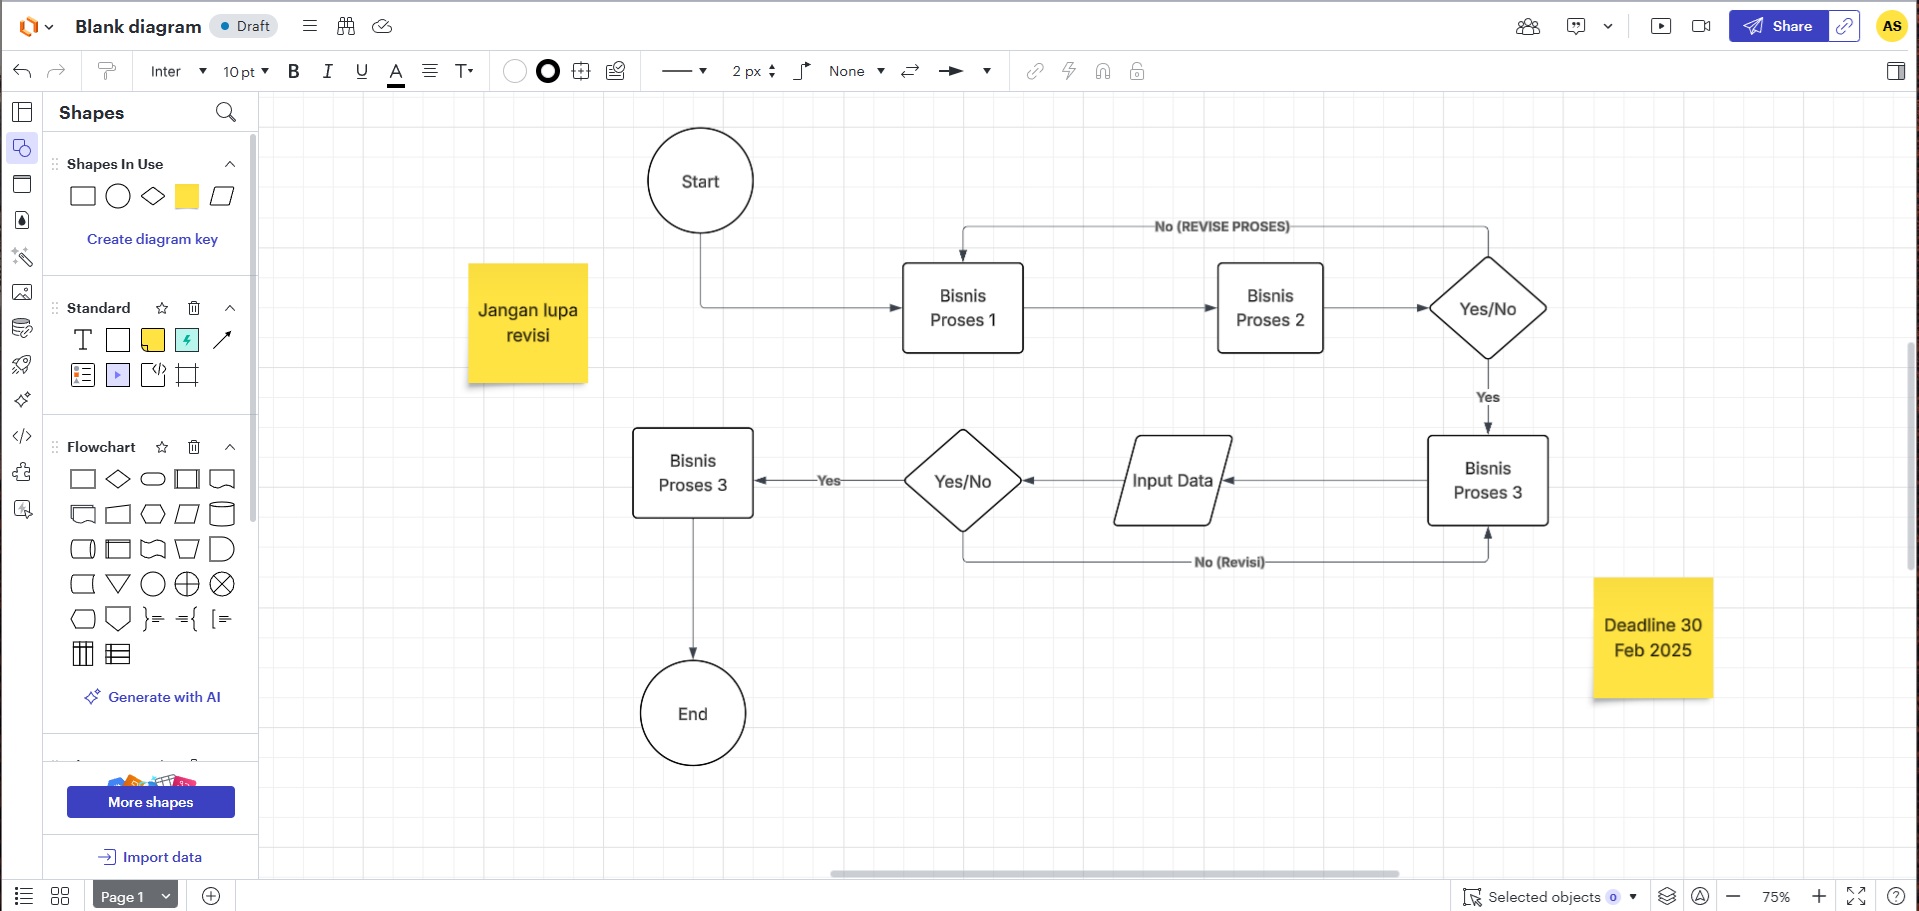Select the Text shape in Standard
The width and height of the screenshot is (1919, 911).
pyautogui.click(x=83, y=340)
